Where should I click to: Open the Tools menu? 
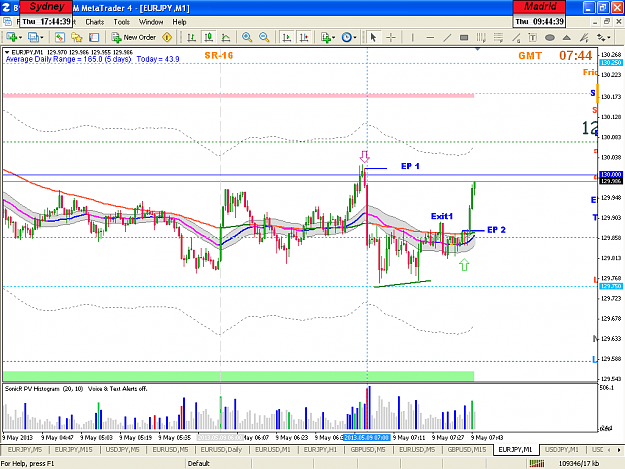[x=122, y=22]
